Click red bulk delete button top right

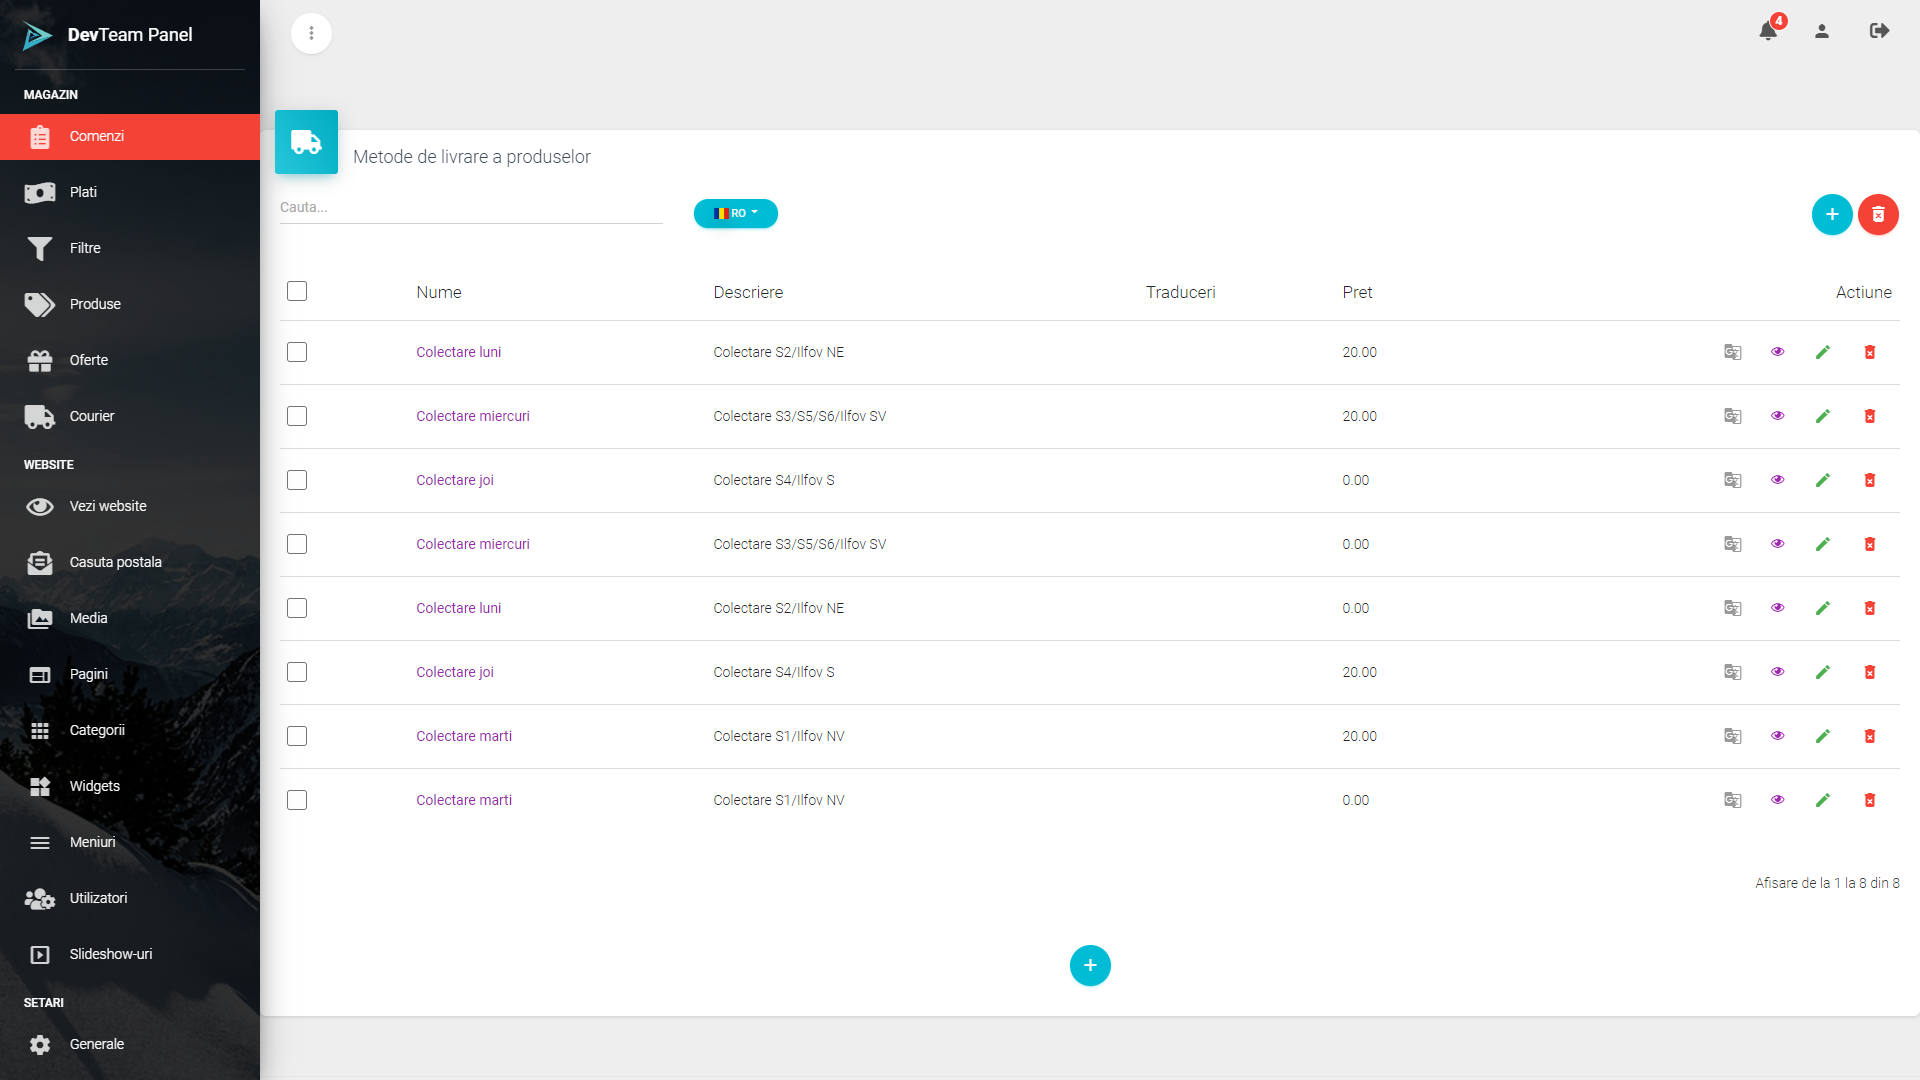[1878, 214]
